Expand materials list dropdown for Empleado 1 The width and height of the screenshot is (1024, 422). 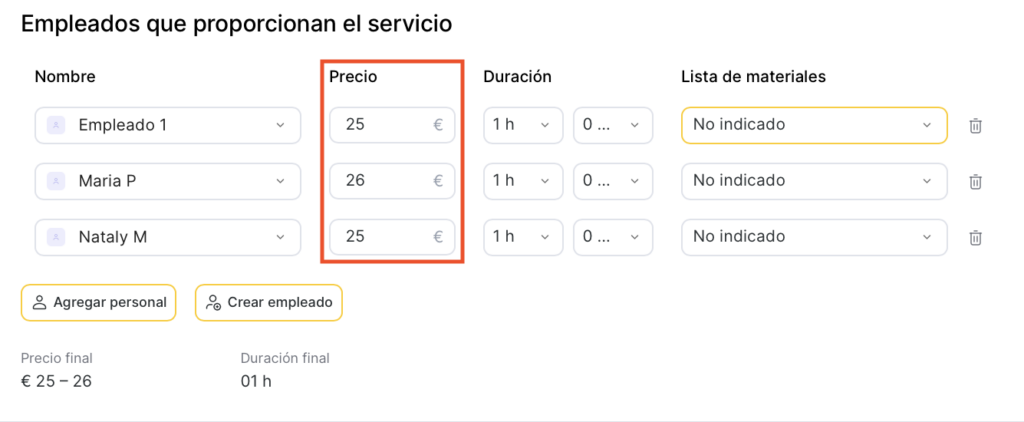pos(813,125)
